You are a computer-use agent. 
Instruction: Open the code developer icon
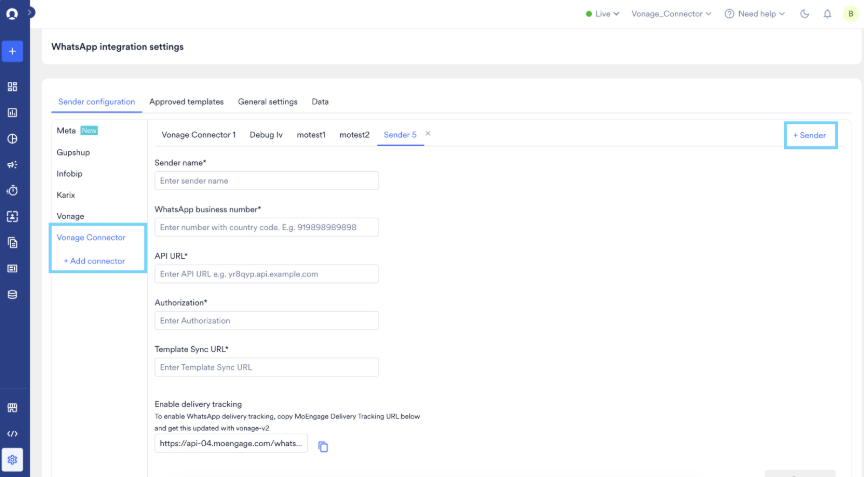click(12, 434)
